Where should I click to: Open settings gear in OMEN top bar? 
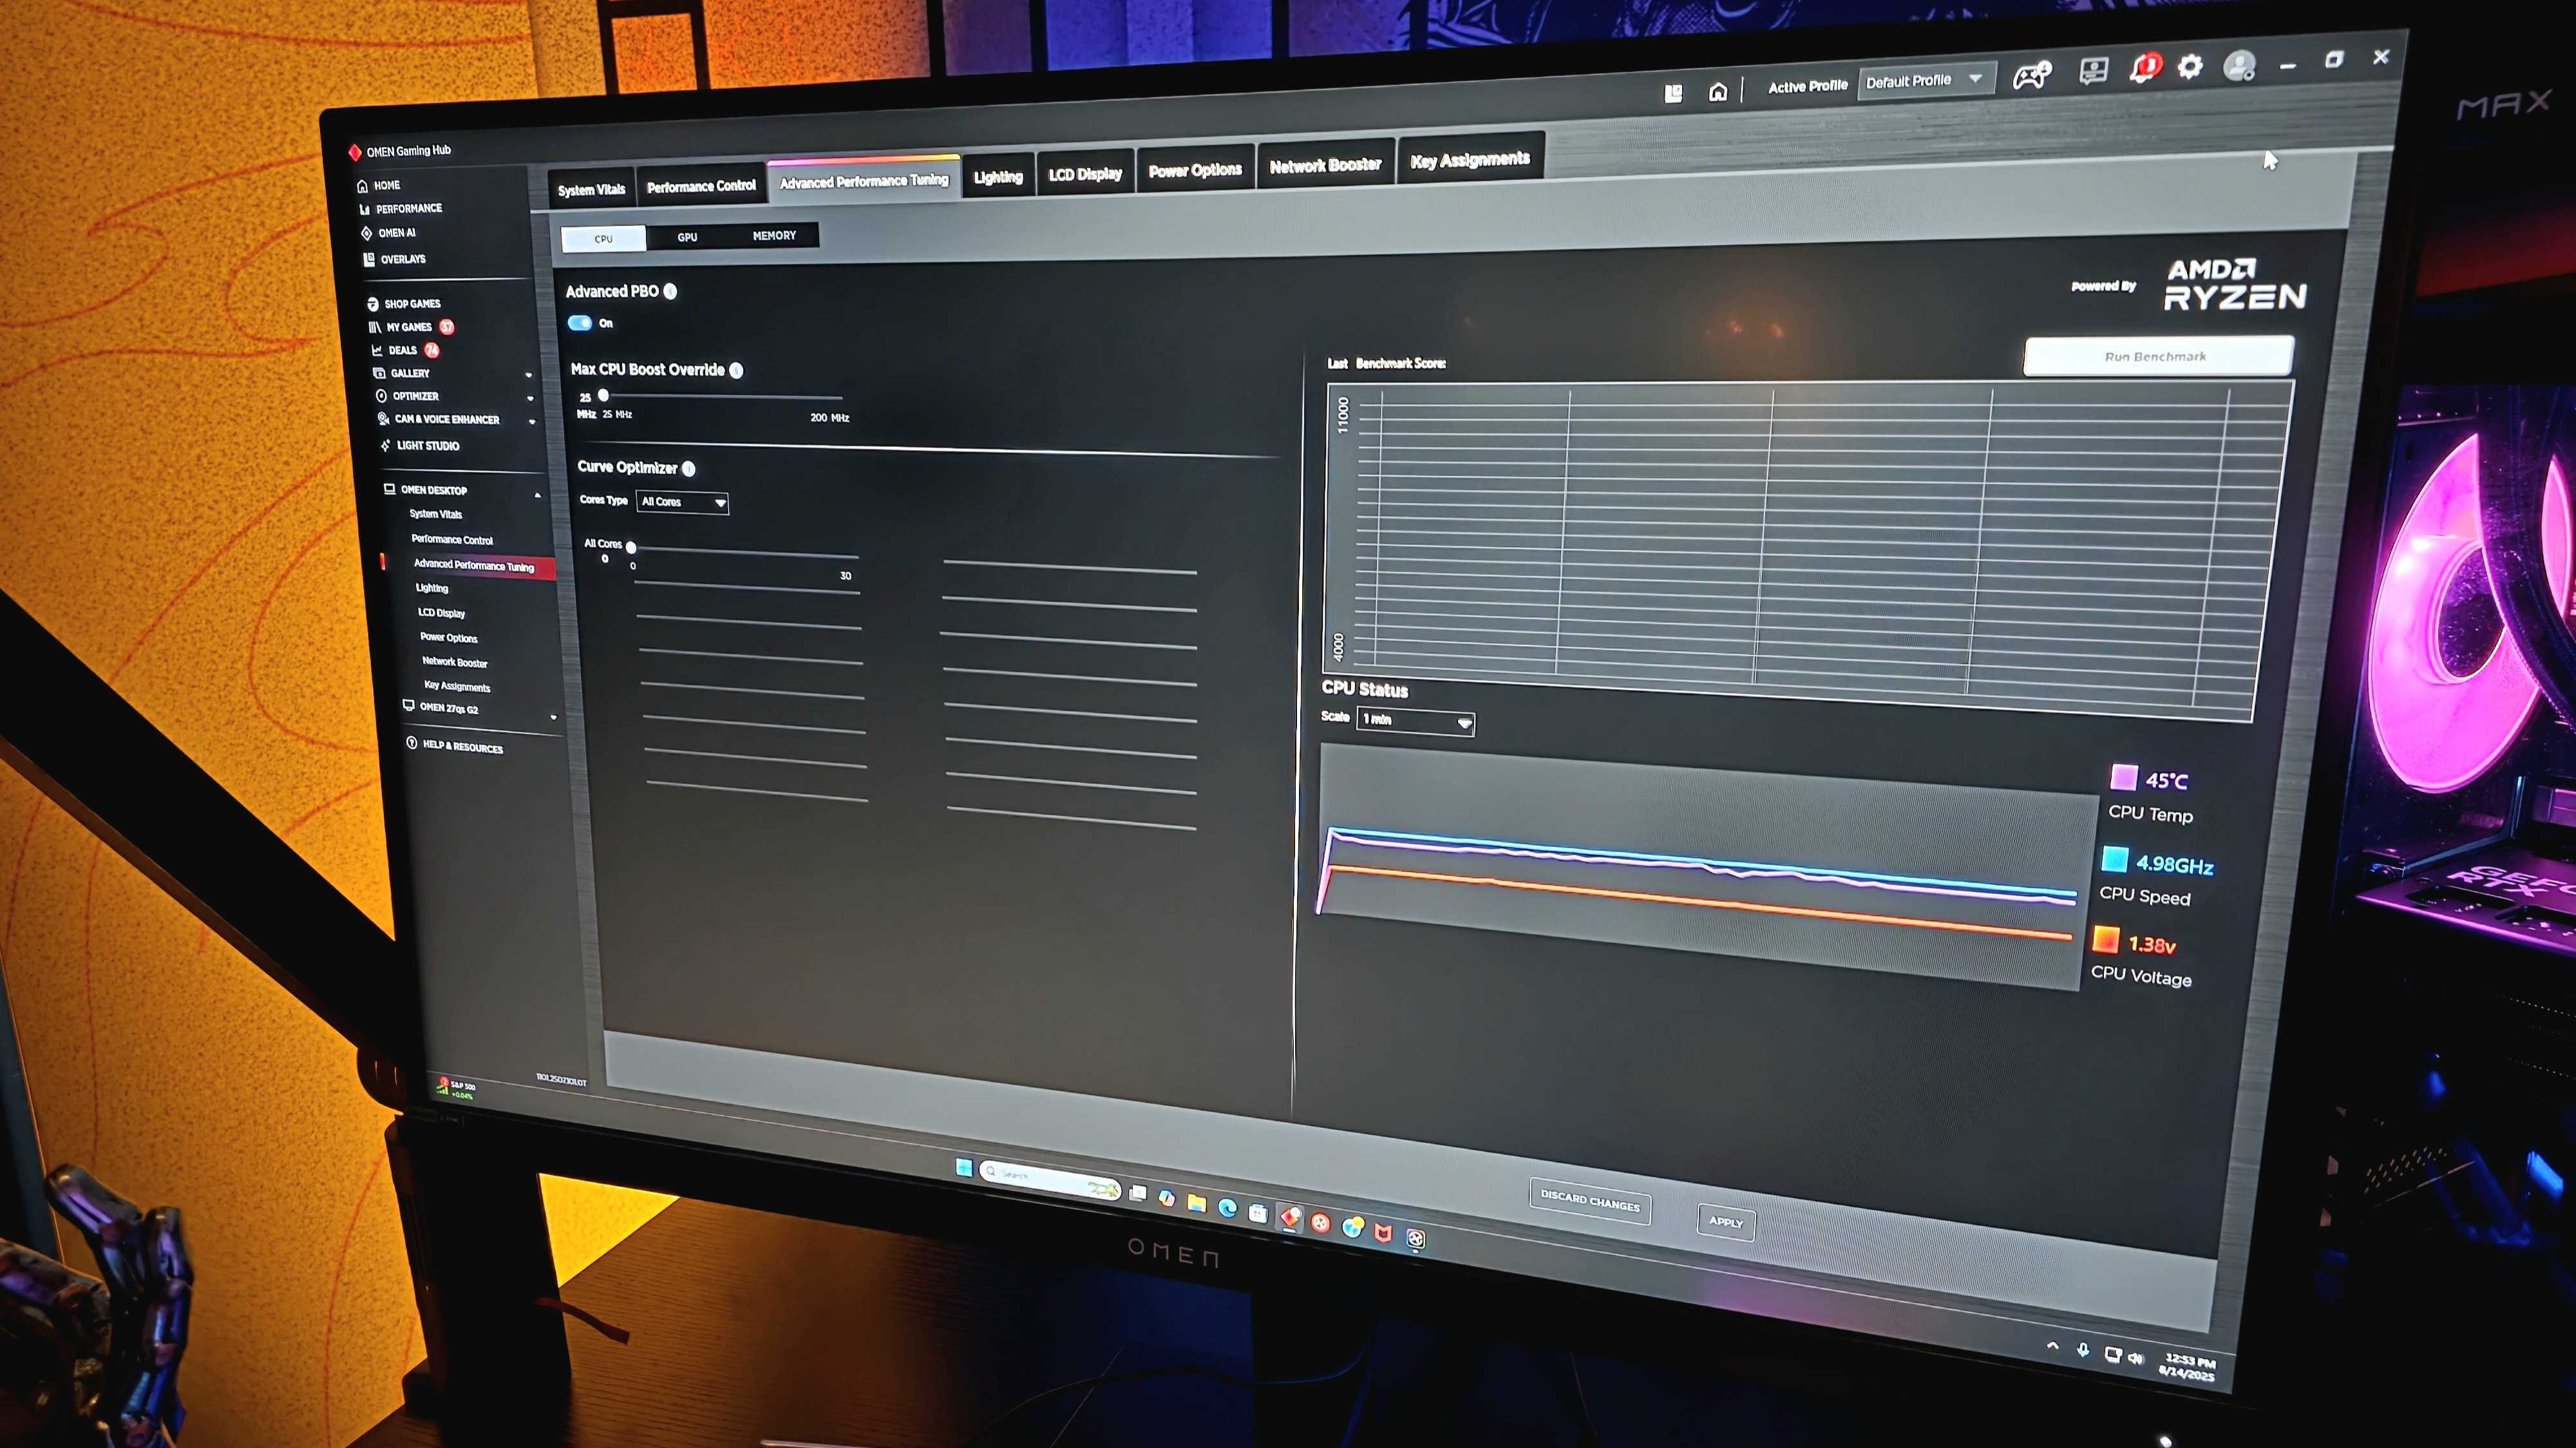(x=2190, y=66)
